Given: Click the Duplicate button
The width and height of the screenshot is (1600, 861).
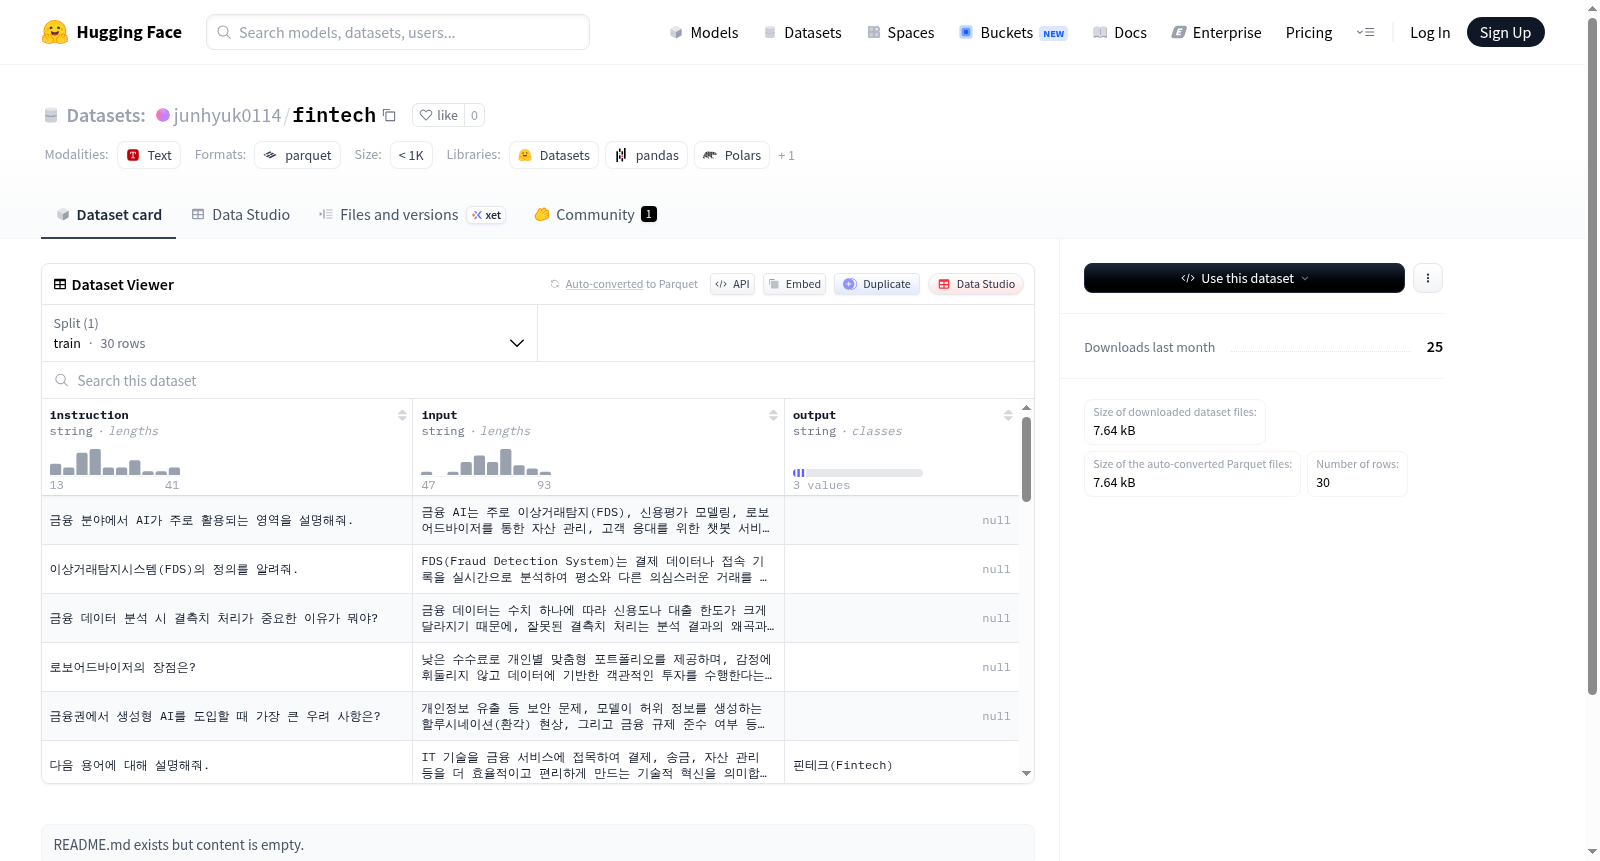Looking at the screenshot, I should [x=876, y=284].
